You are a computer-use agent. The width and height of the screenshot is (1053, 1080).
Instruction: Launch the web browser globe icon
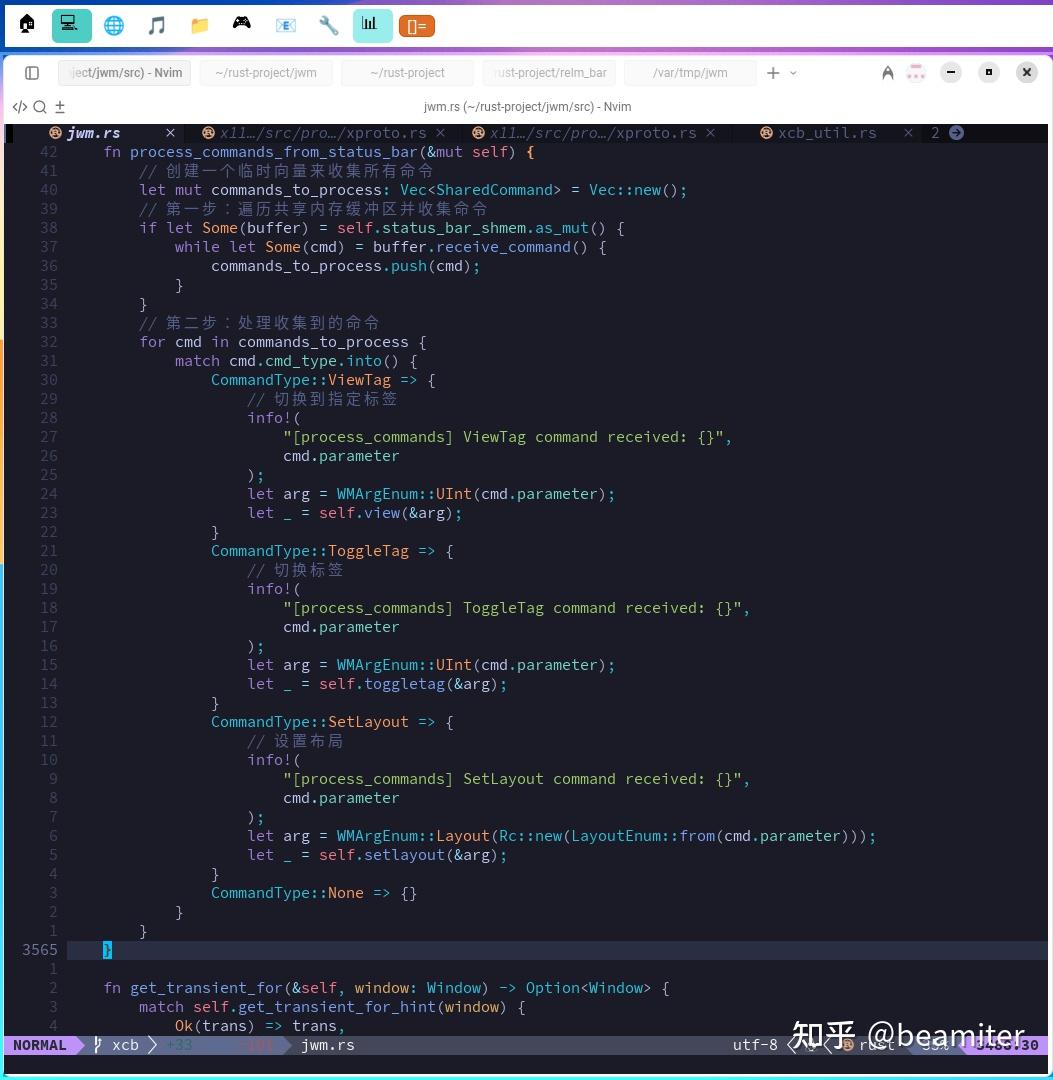[114, 25]
